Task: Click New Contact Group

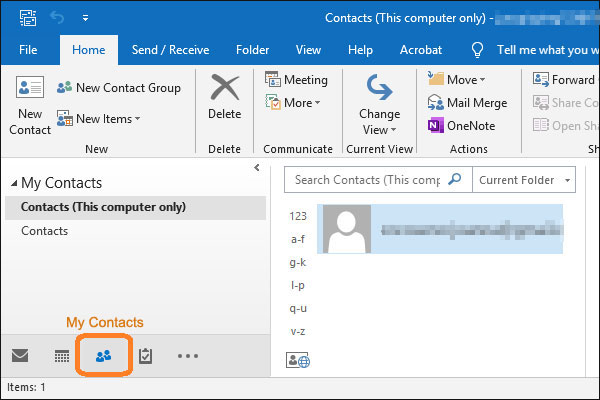Action: tap(119, 88)
